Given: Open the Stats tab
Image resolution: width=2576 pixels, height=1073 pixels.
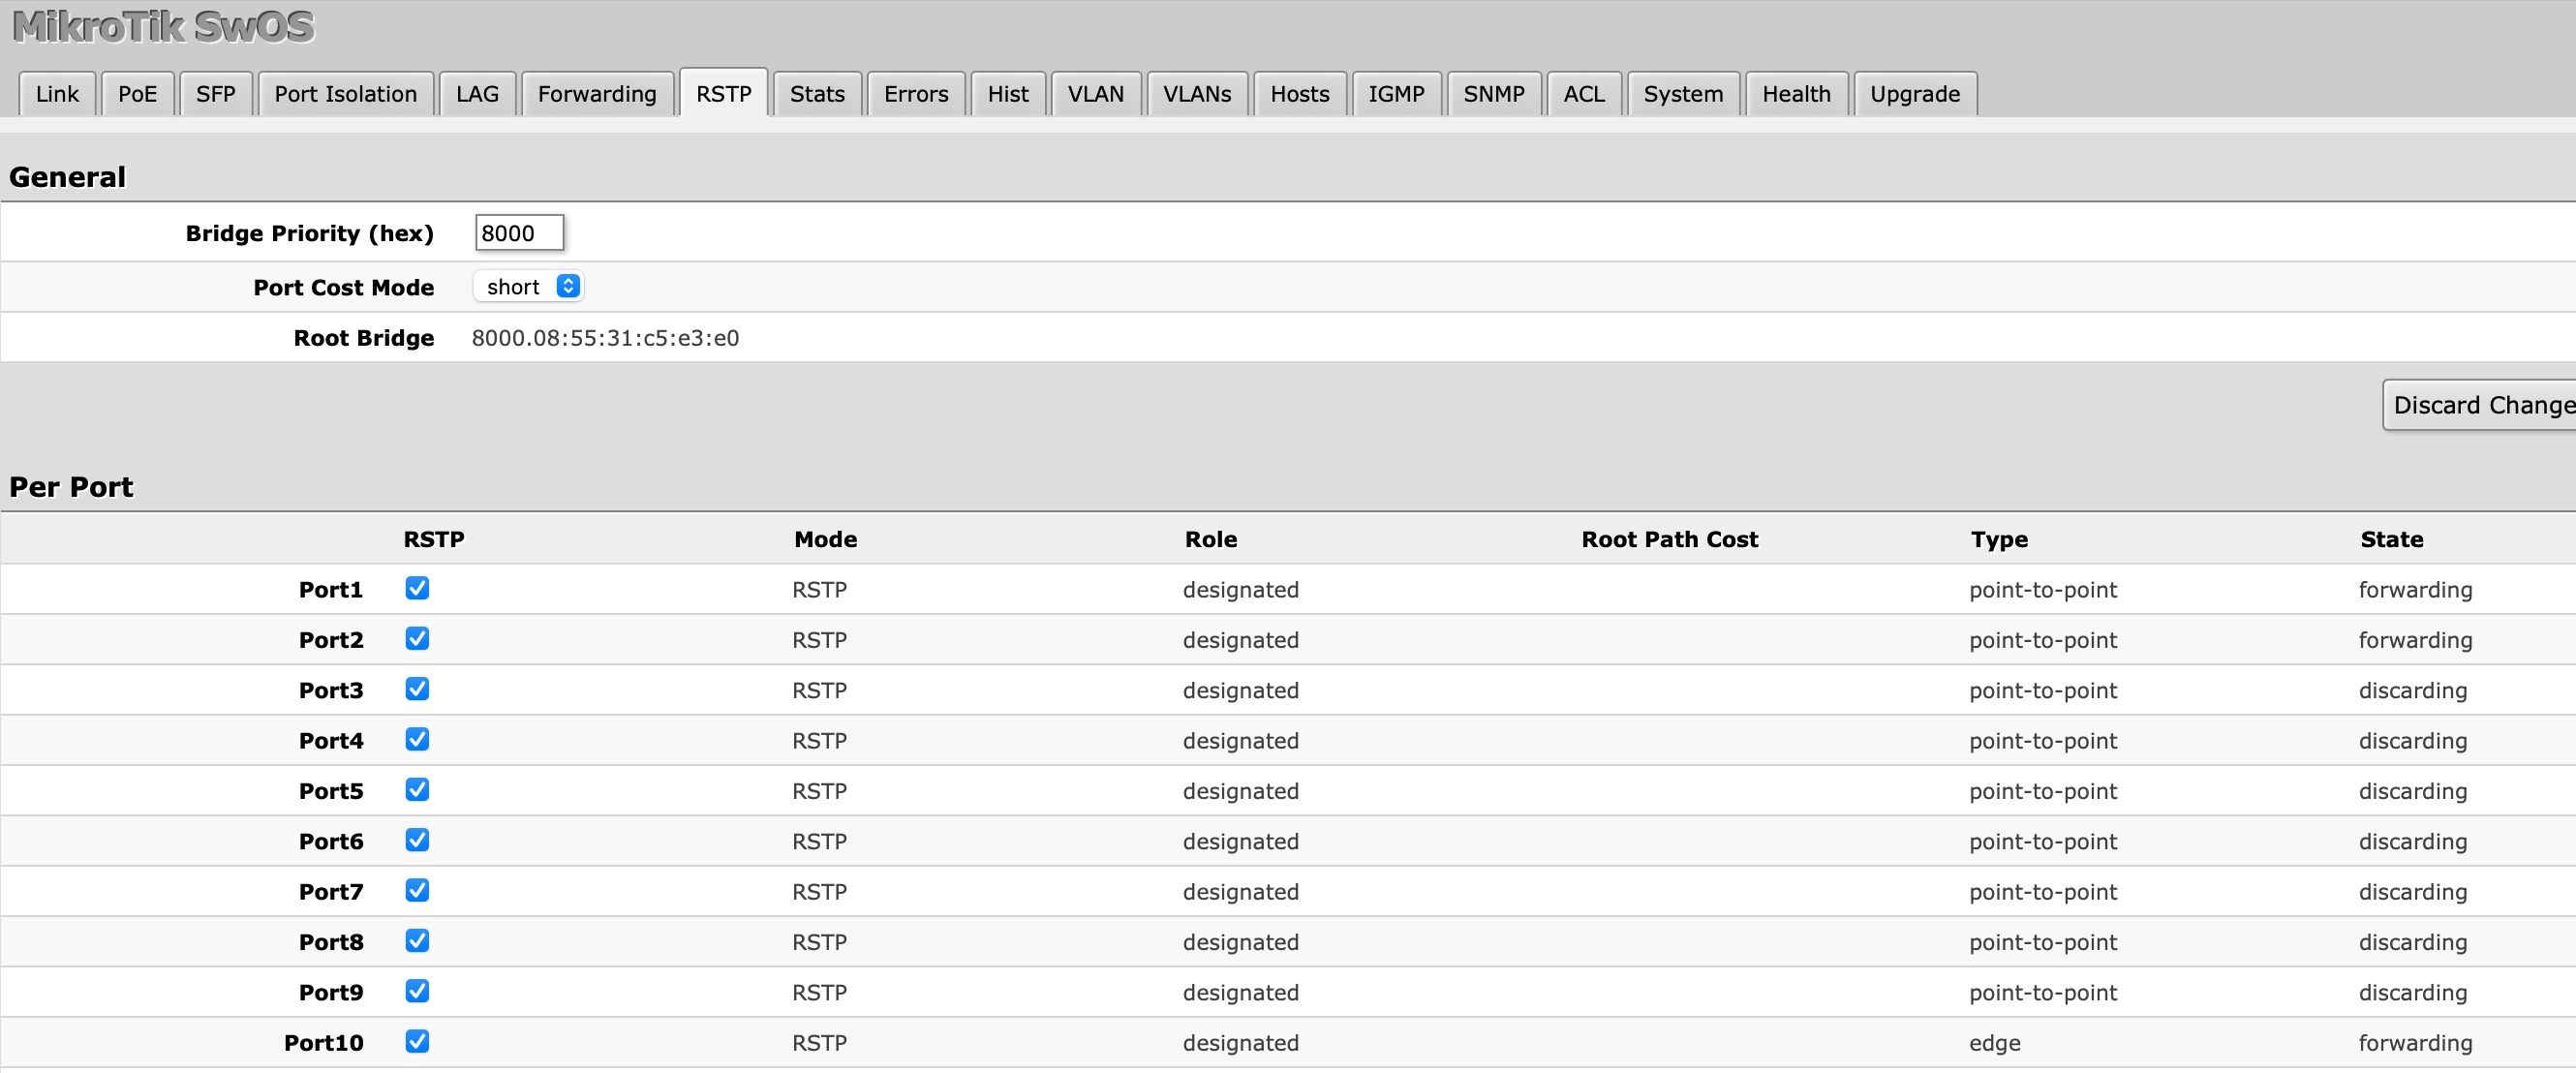Looking at the screenshot, I should pos(817,94).
